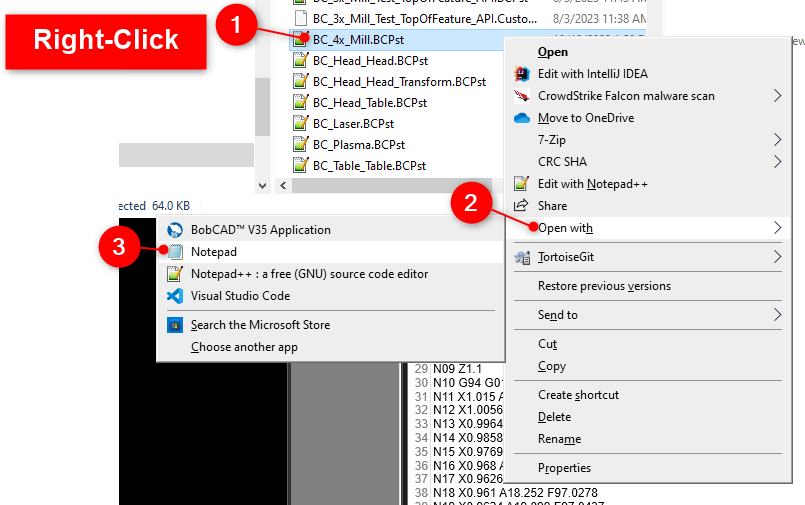Image resolution: width=805 pixels, height=505 pixels.
Task: Click the TortoiseGit icon
Action: pyautogui.click(x=522, y=257)
